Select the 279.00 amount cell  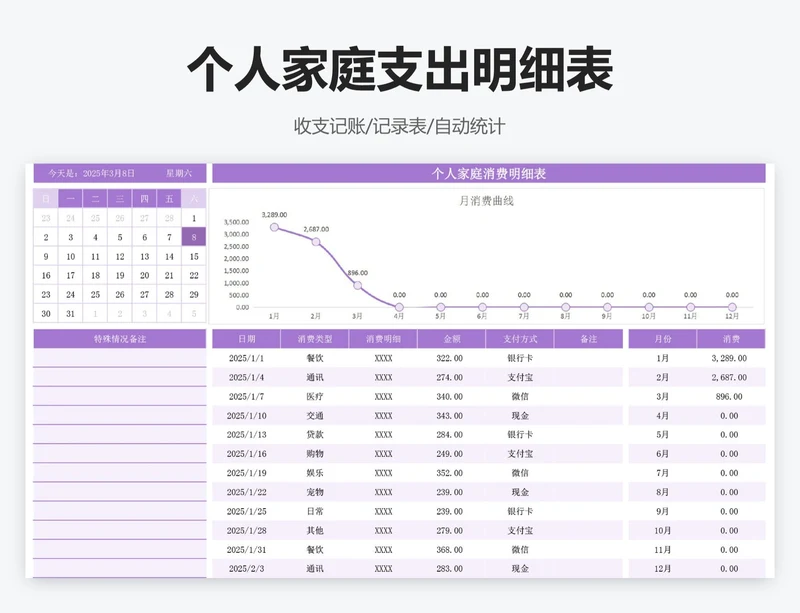click(449, 531)
